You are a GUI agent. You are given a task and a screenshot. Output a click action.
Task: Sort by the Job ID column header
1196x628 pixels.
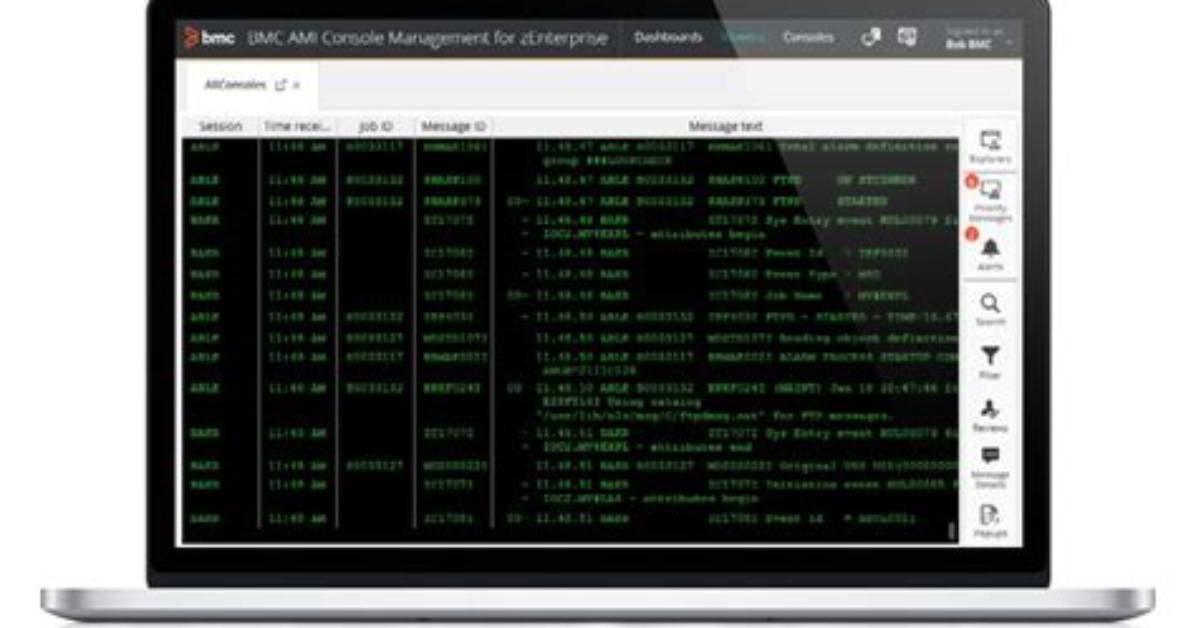point(375,126)
